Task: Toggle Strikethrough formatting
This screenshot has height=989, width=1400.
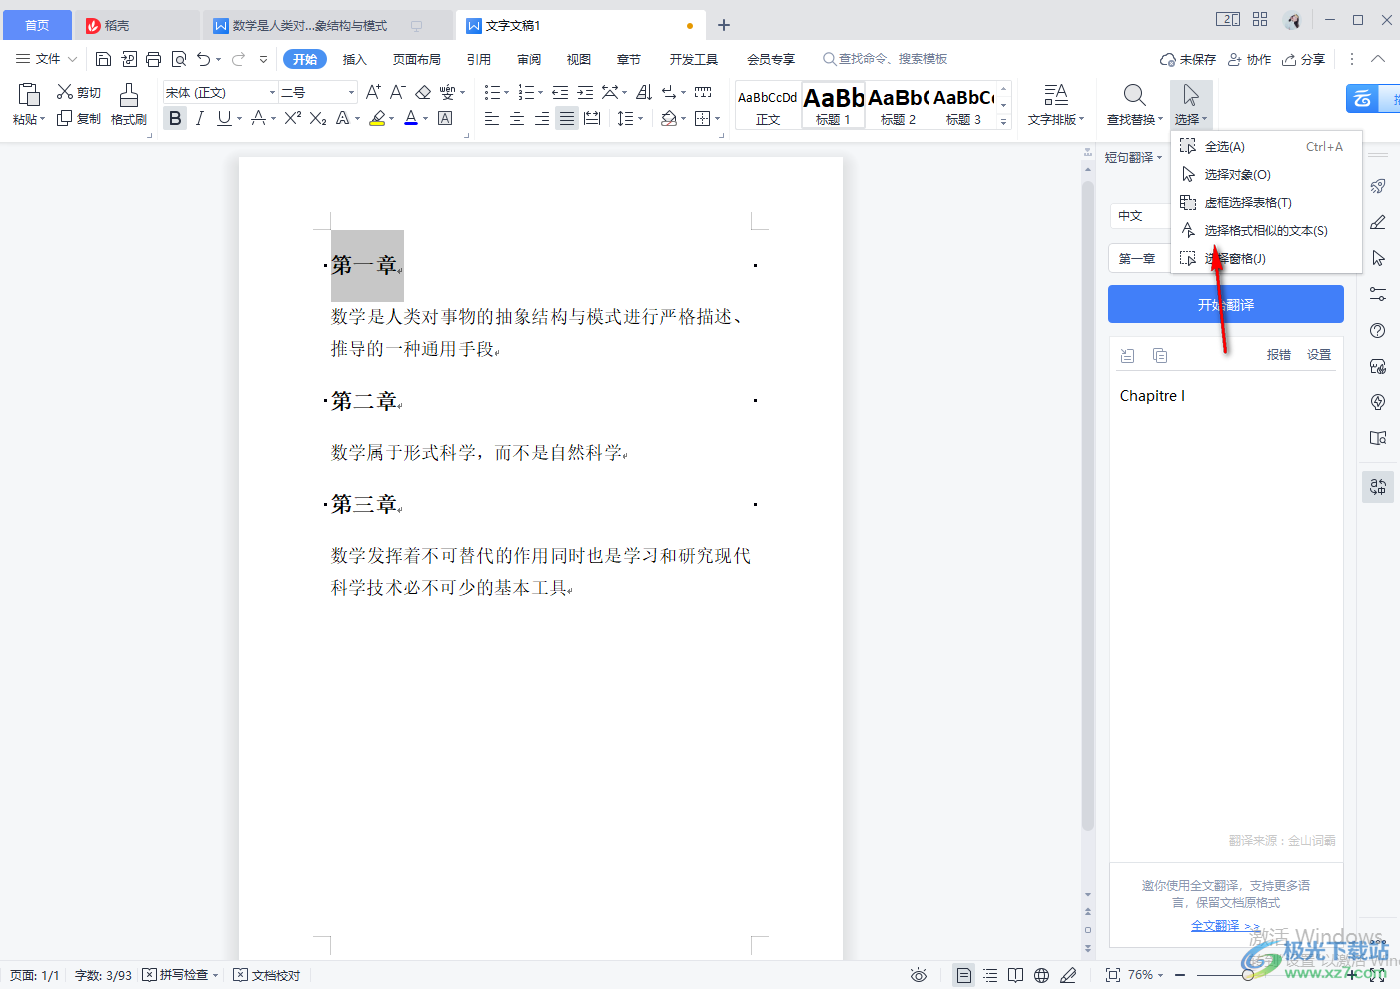Action: tap(259, 118)
